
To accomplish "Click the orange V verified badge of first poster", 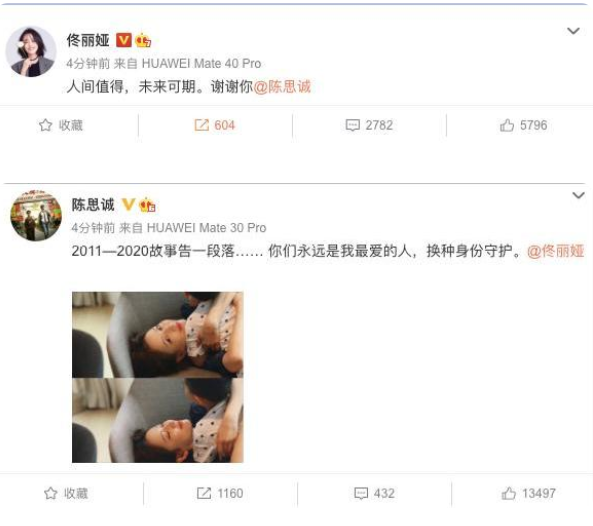I will click(124, 40).
